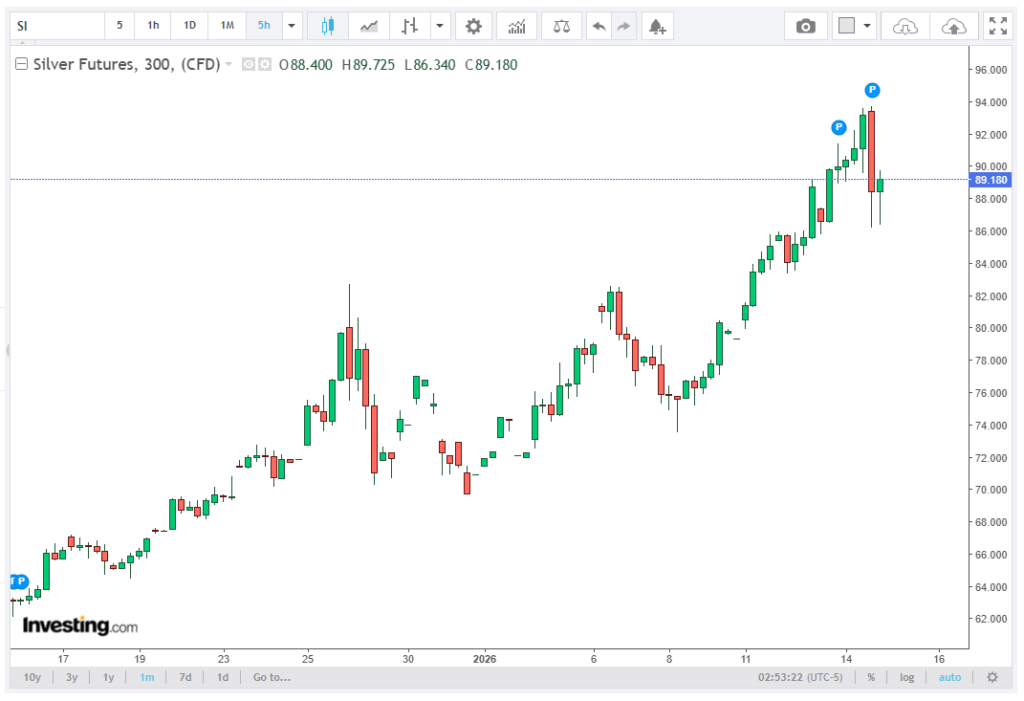
Task: Toggle log scale on the price axis
Action: [906, 677]
